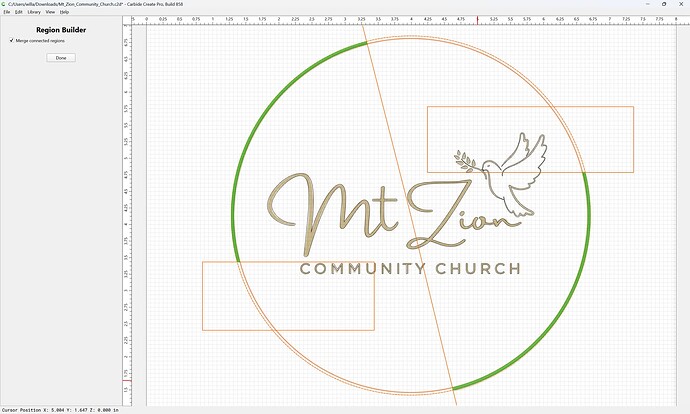The width and height of the screenshot is (690, 414).
Task: Minimize the Carbide Create window
Action: point(648,4)
